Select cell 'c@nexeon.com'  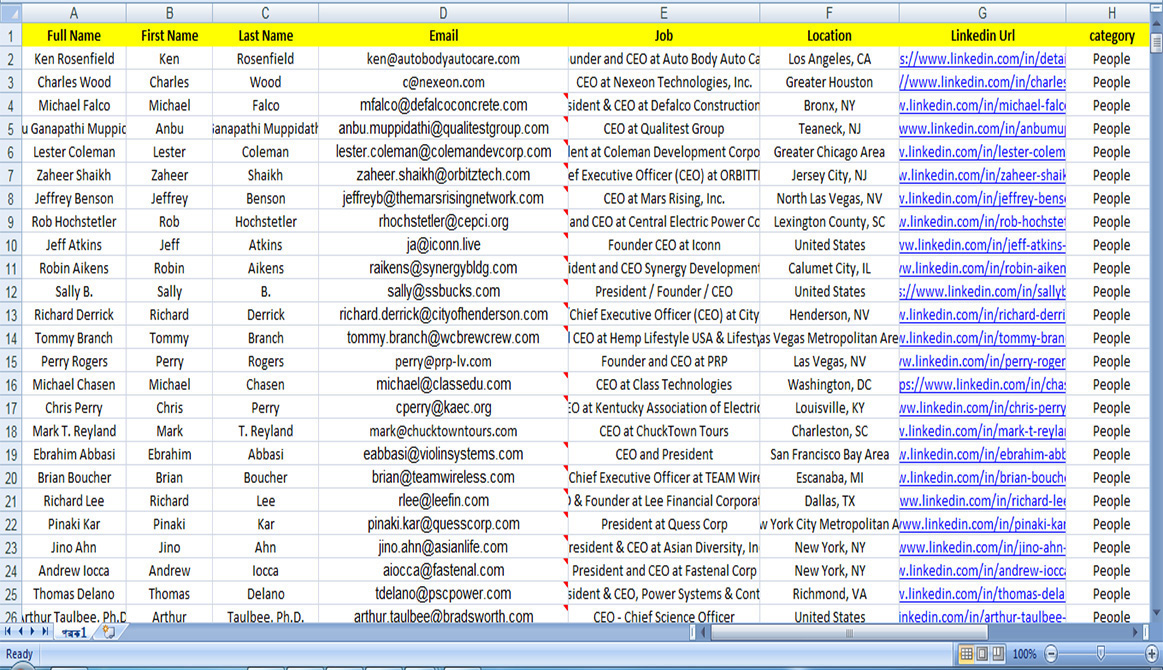[443, 82]
